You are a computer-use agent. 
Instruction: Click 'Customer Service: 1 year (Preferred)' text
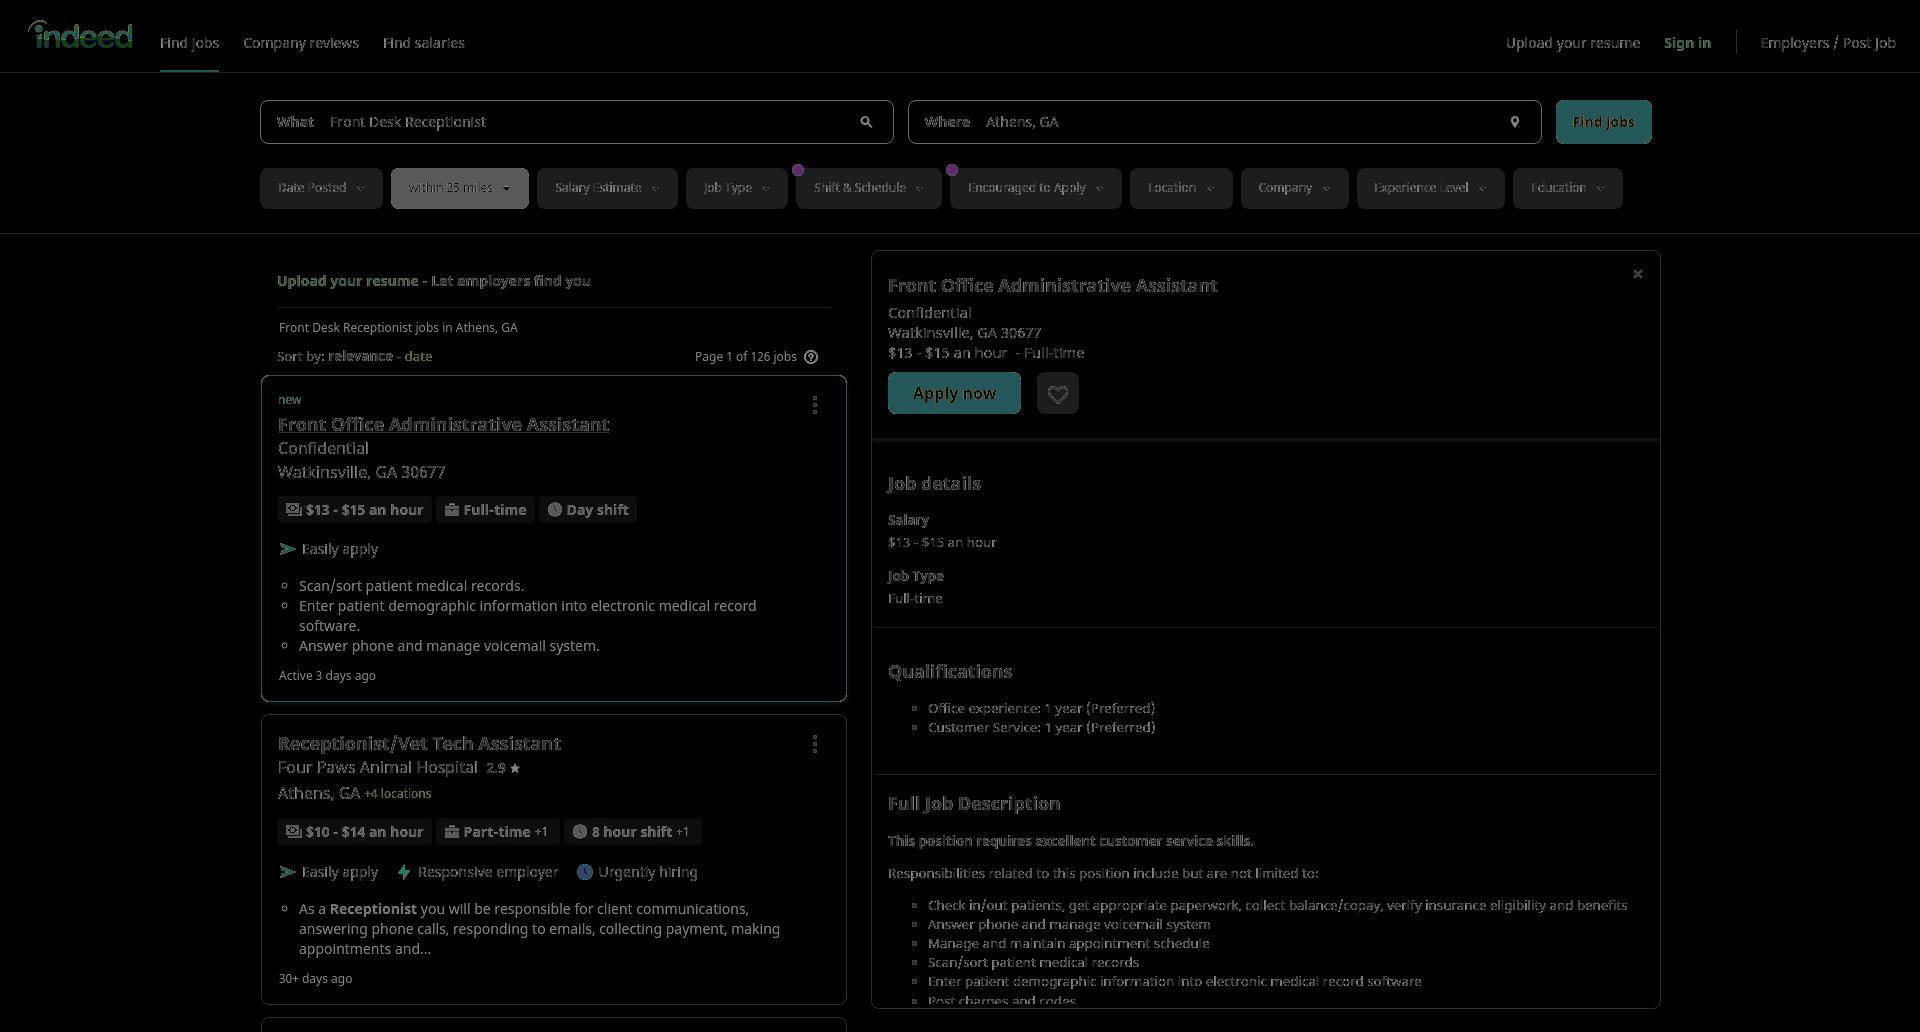[1041, 728]
